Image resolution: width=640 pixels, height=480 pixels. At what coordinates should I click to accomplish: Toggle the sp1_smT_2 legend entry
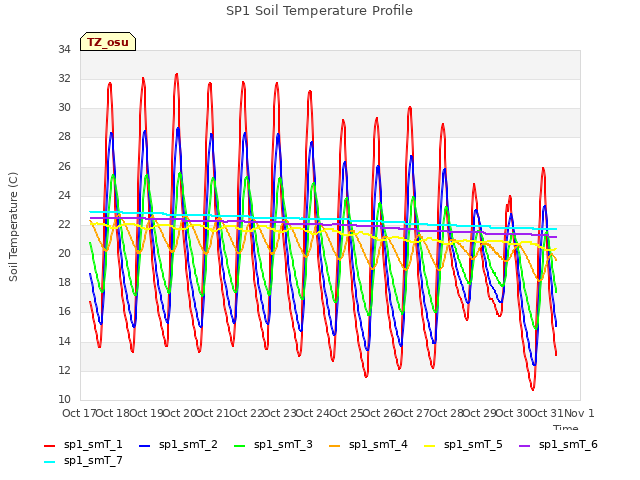(x=178, y=444)
